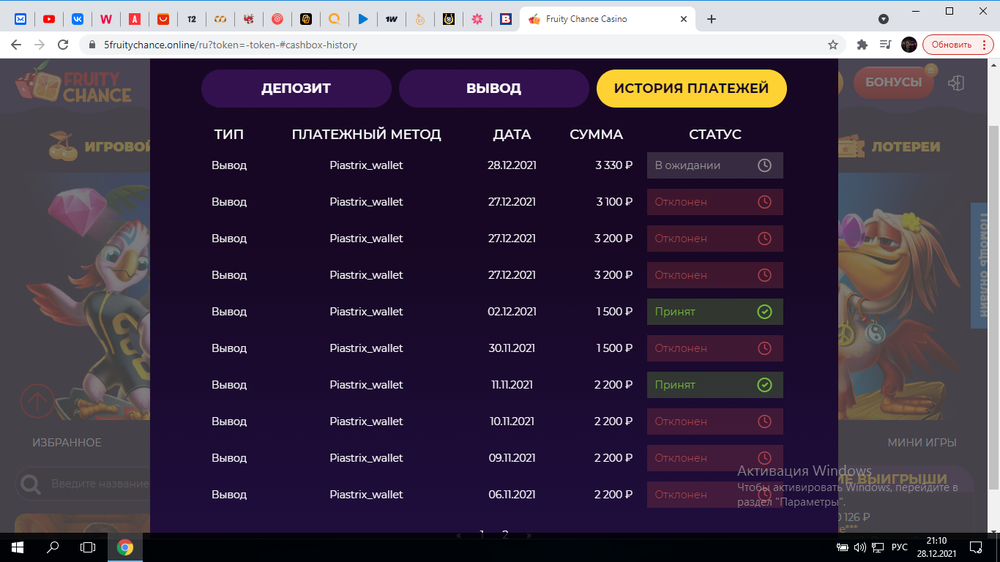Click the clock icon on pending 3 330 ₽ row
The width and height of the screenshot is (1000, 562).
(765, 166)
